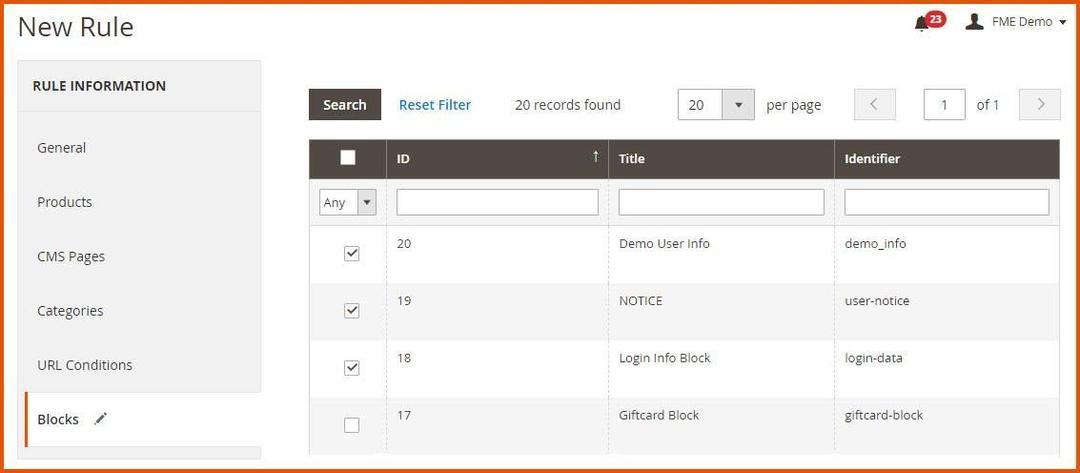Screen dimensions: 1080x473
Task: Click the user account avatar icon
Action: coord(974,22)
